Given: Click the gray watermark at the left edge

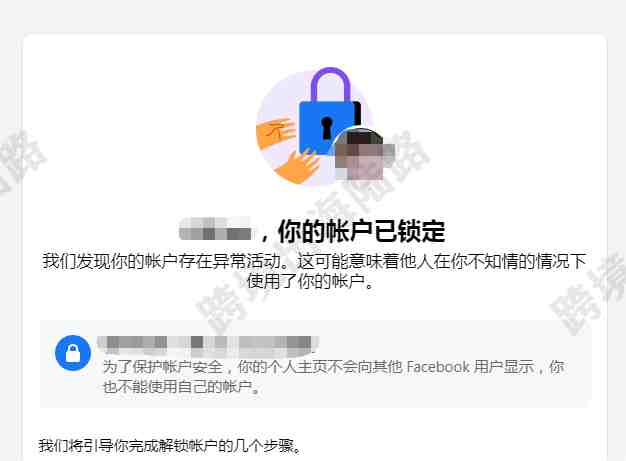Looking at the screenshot, I should 20,162.
